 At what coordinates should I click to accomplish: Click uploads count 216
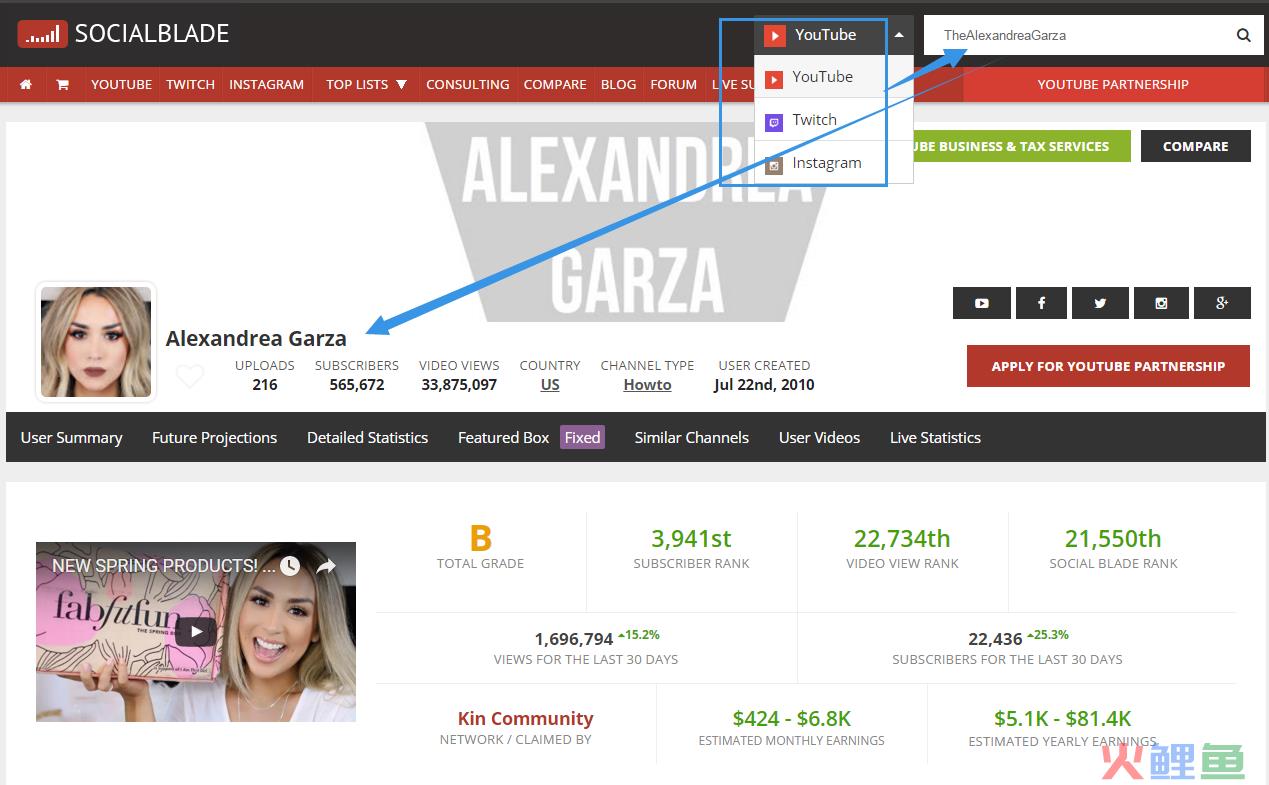[x=265, y=384]
